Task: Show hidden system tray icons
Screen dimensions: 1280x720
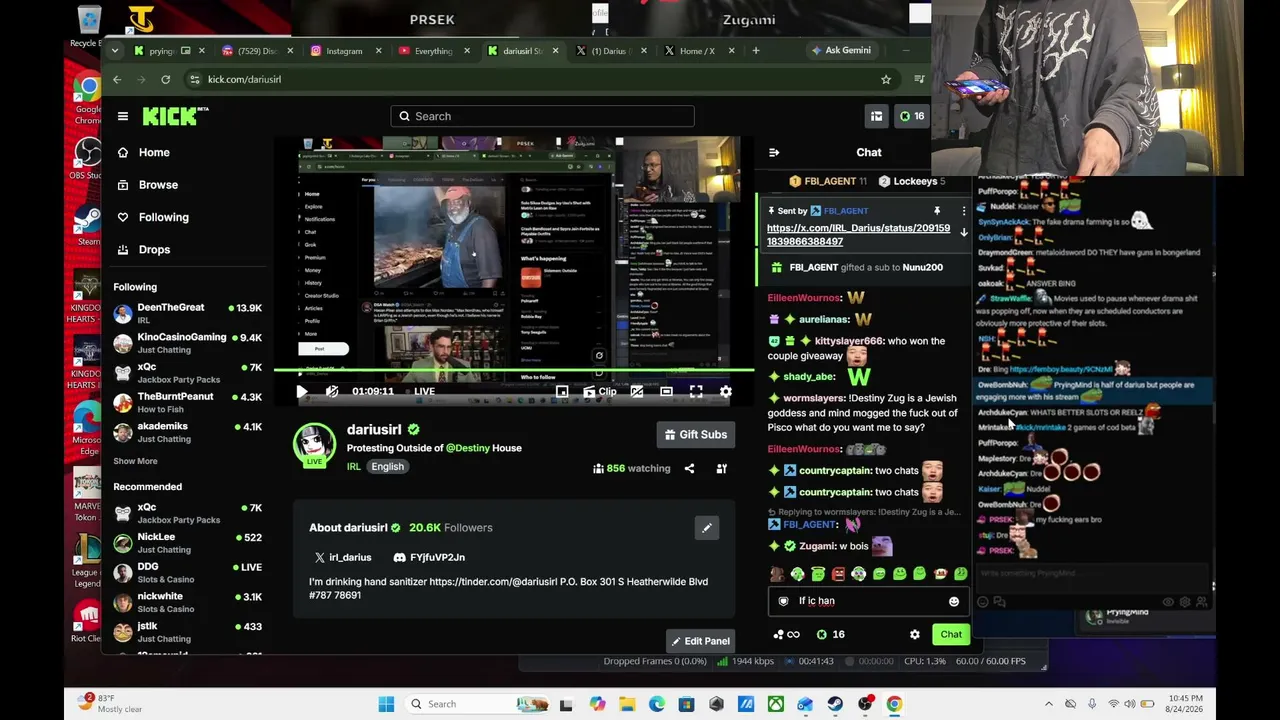Action: point(1048,704)
